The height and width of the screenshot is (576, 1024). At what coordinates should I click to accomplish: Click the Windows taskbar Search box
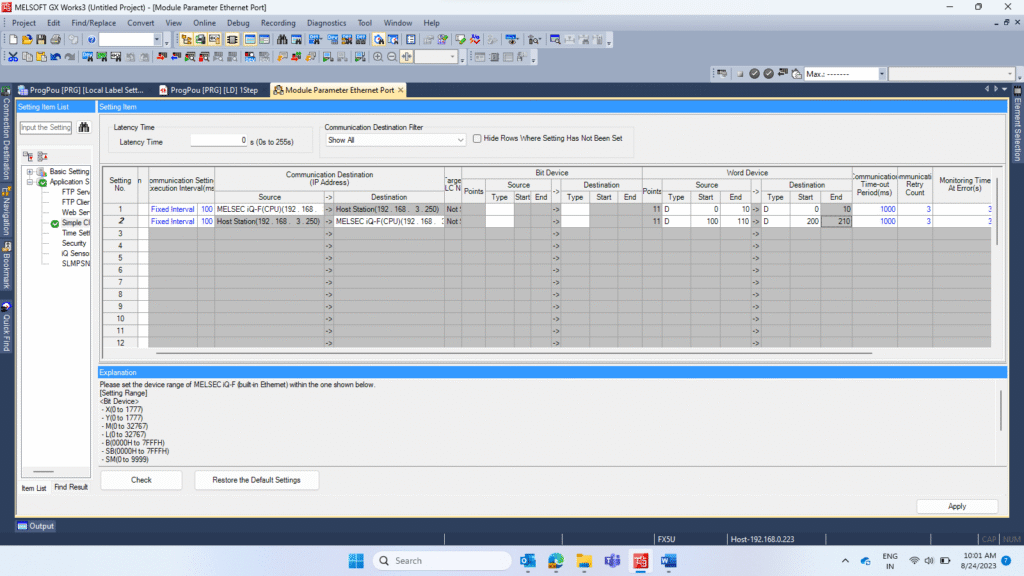click(442, 560)
